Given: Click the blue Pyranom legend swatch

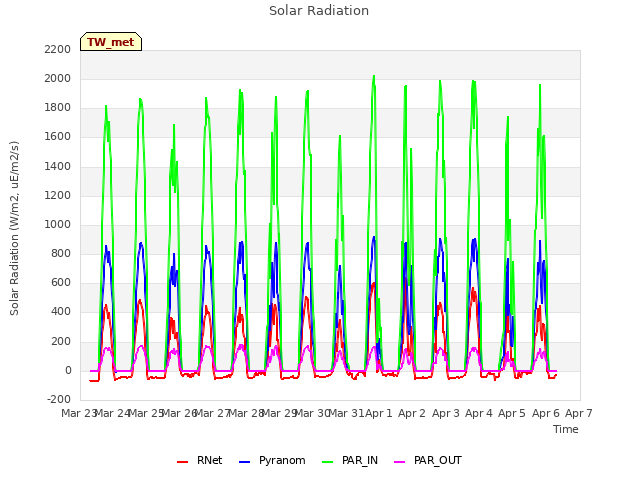Looking at the screenshot, I should [244, 462].
